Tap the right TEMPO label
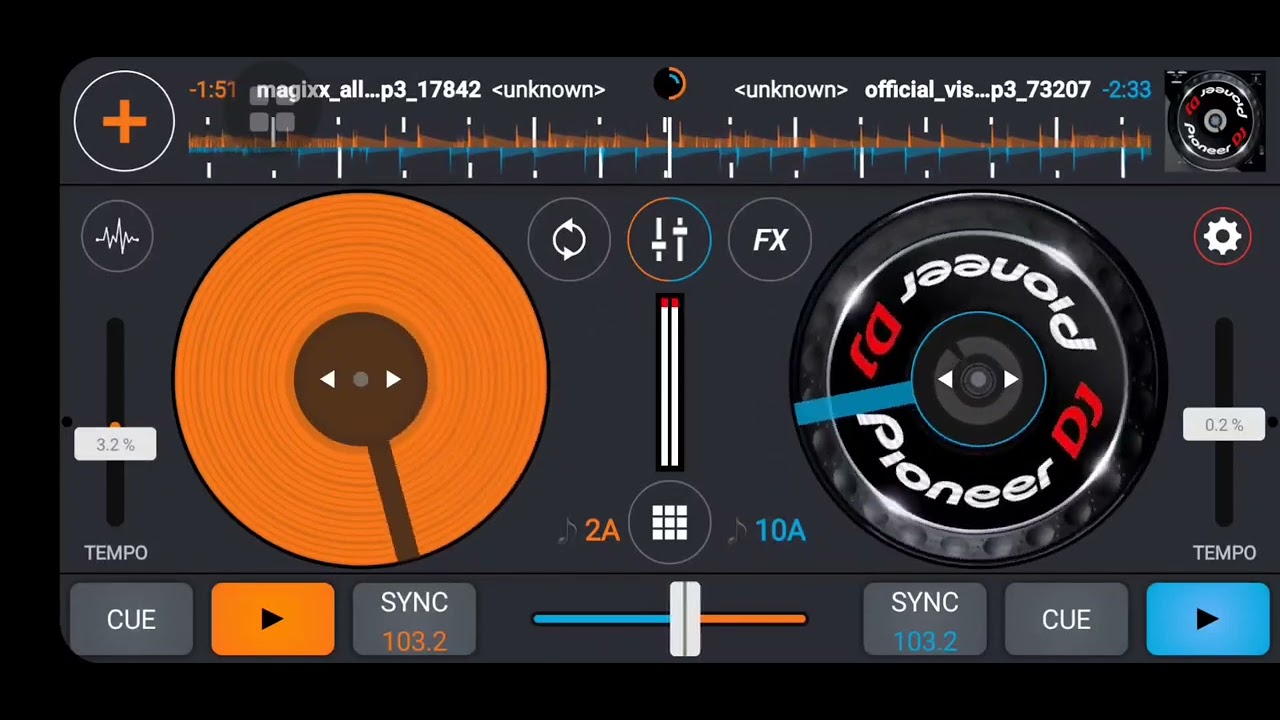1280x720 pixels. click(x=1224, y=553)
